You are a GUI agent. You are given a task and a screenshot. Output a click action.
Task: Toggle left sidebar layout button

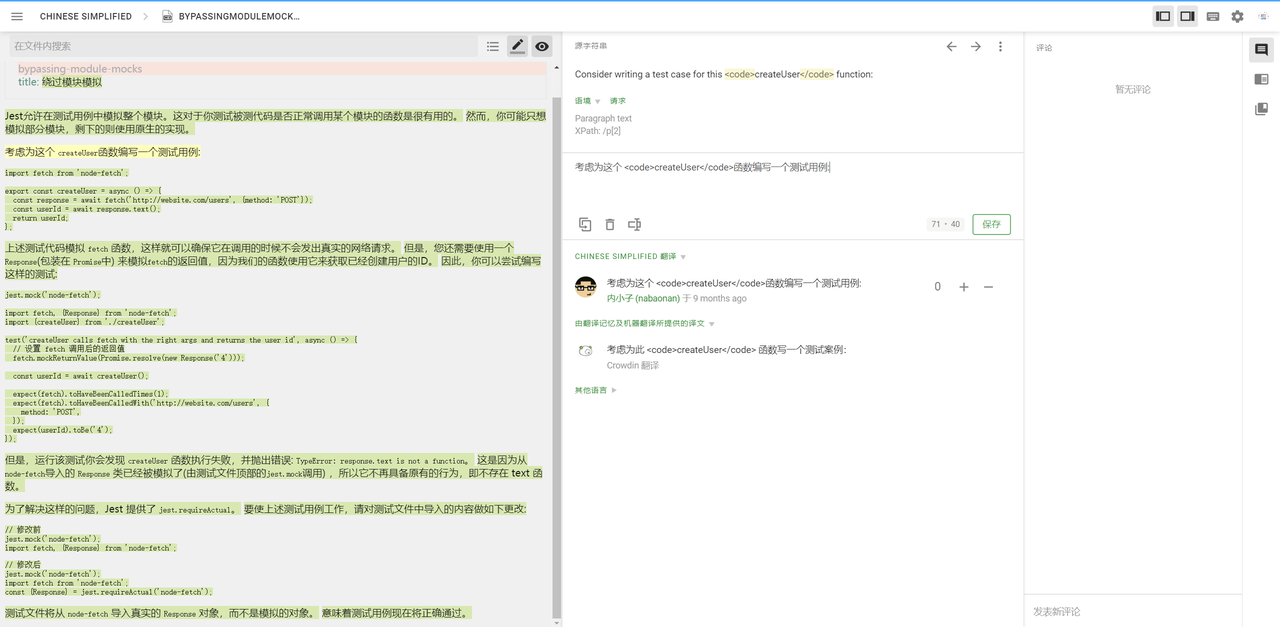1163,16
